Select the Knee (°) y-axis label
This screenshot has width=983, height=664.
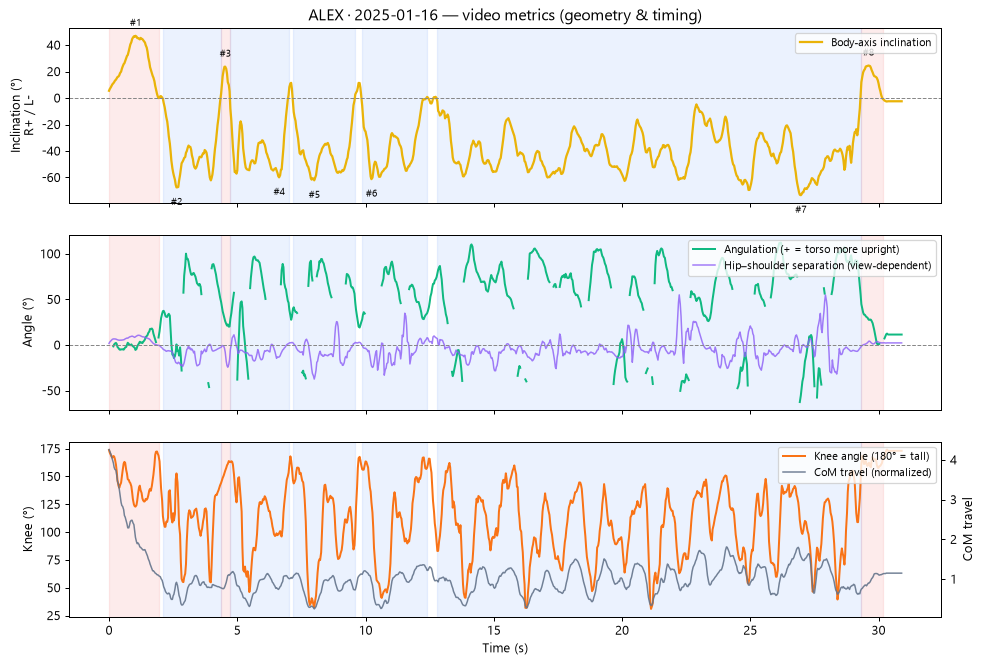pos(28,530)
